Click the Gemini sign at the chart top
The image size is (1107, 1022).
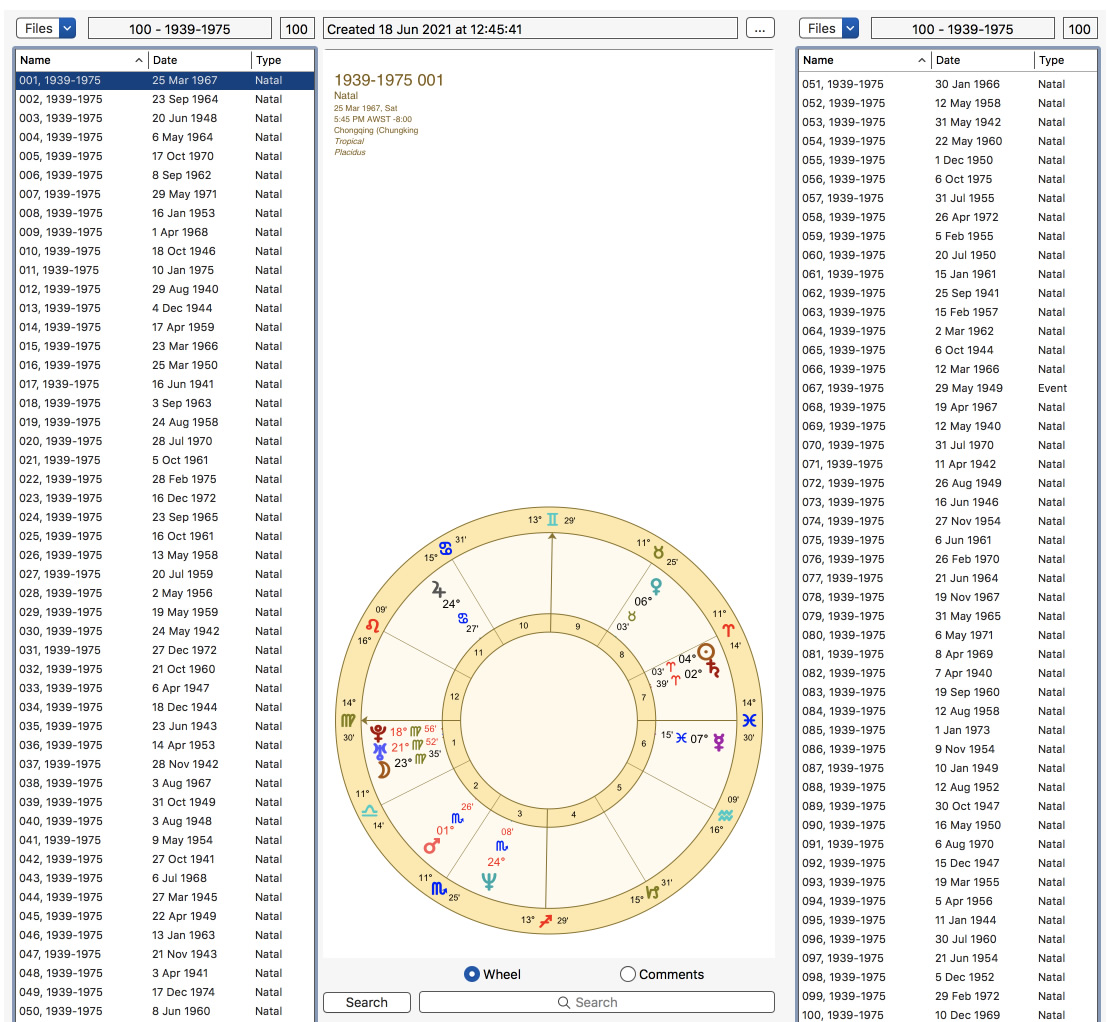click(552, 519)
